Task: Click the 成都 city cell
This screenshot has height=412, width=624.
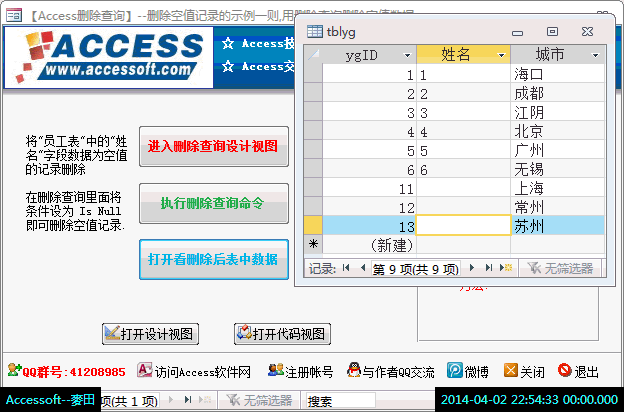Action: coord(557,93)
